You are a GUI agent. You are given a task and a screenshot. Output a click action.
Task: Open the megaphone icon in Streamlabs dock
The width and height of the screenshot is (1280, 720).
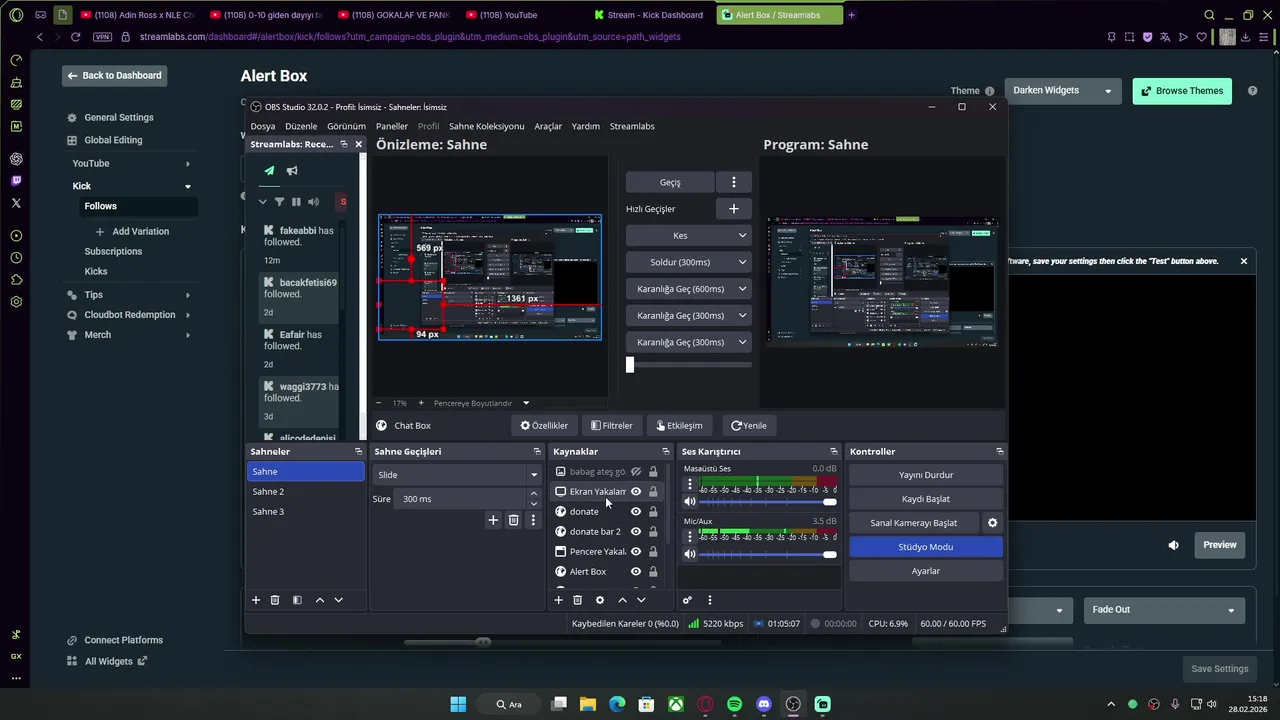click(x=292, y=171)
